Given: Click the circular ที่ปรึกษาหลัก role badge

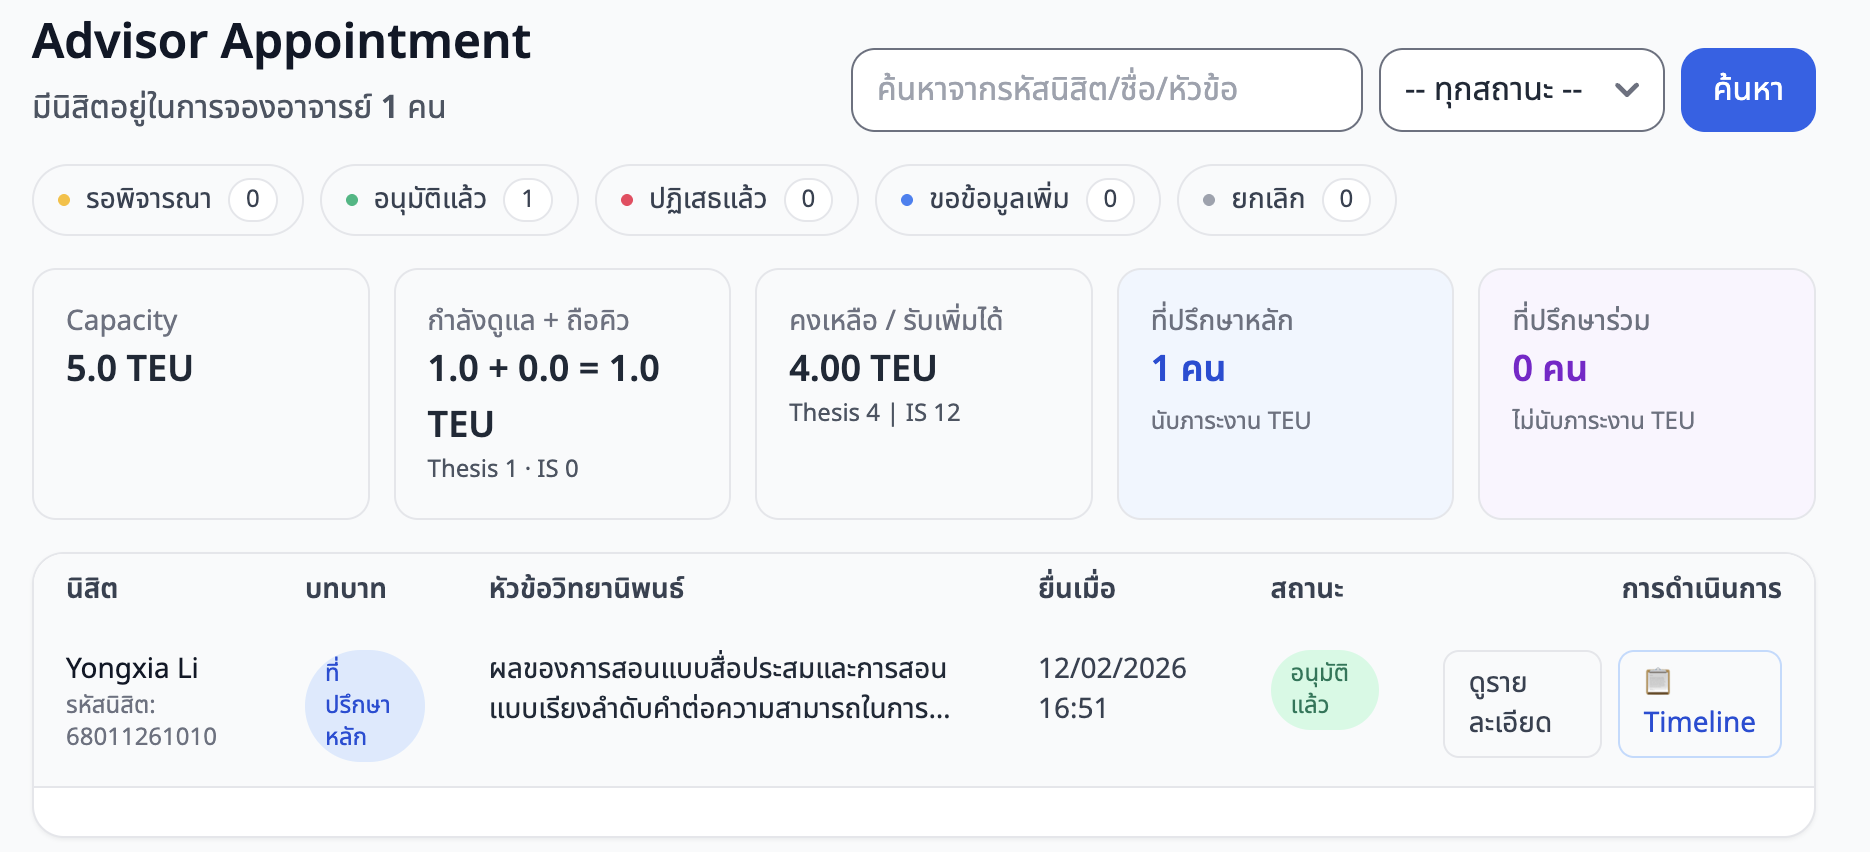Looking at the screenshot, I should [364, 704].
